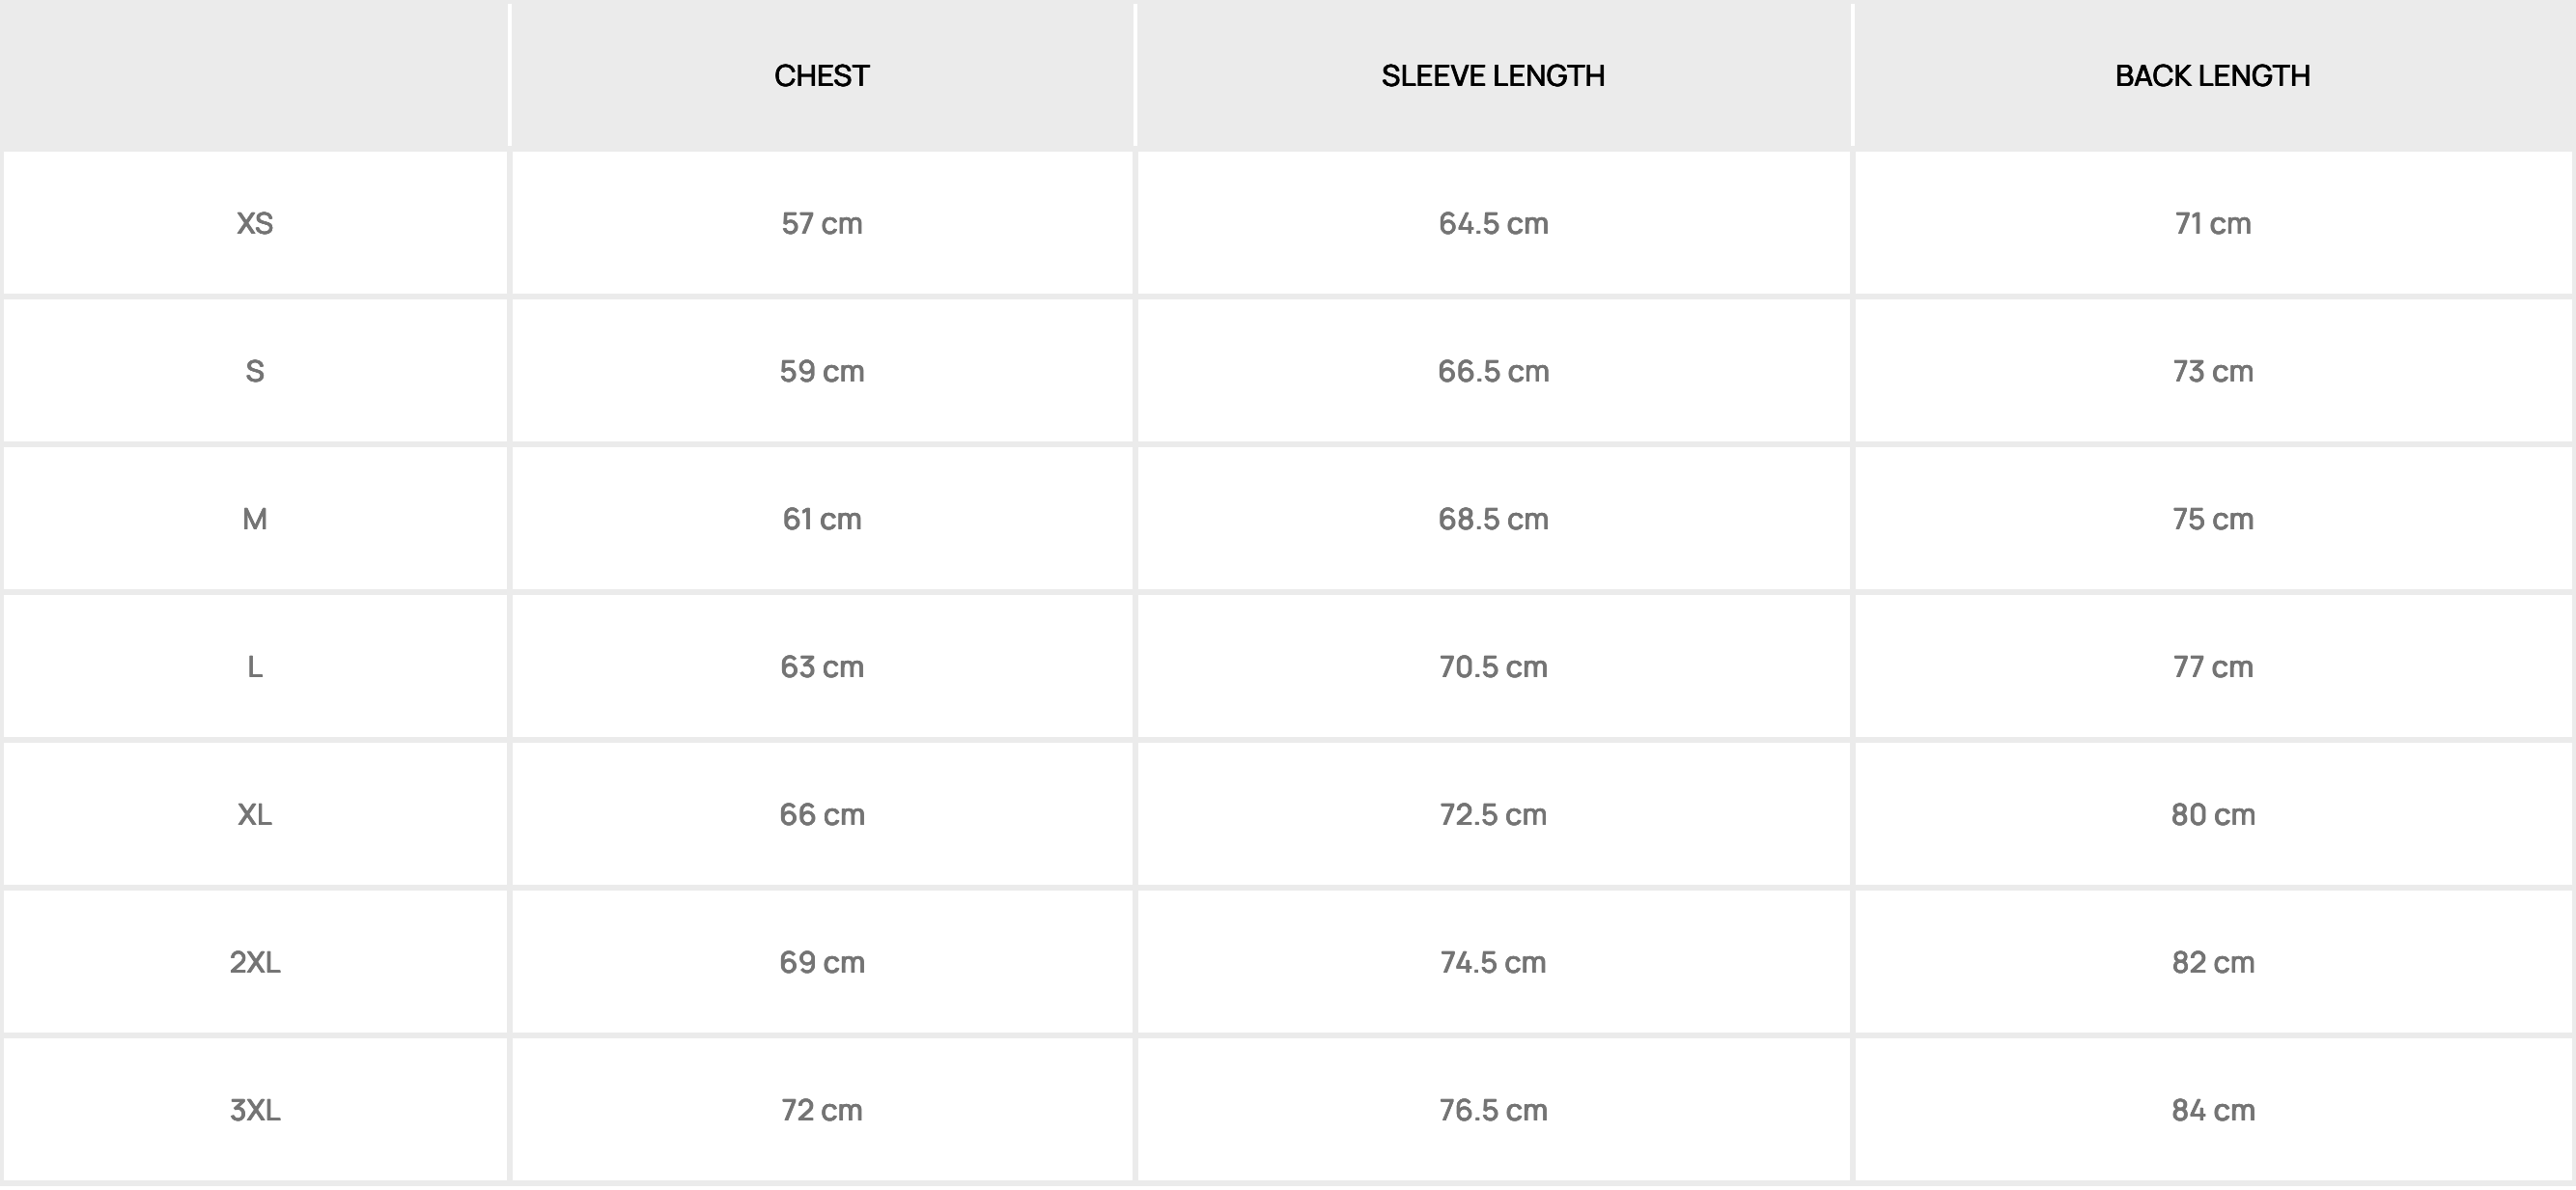Select the S size row label
This screenshot has height=1190, width=2576.
tap(255, 371)
